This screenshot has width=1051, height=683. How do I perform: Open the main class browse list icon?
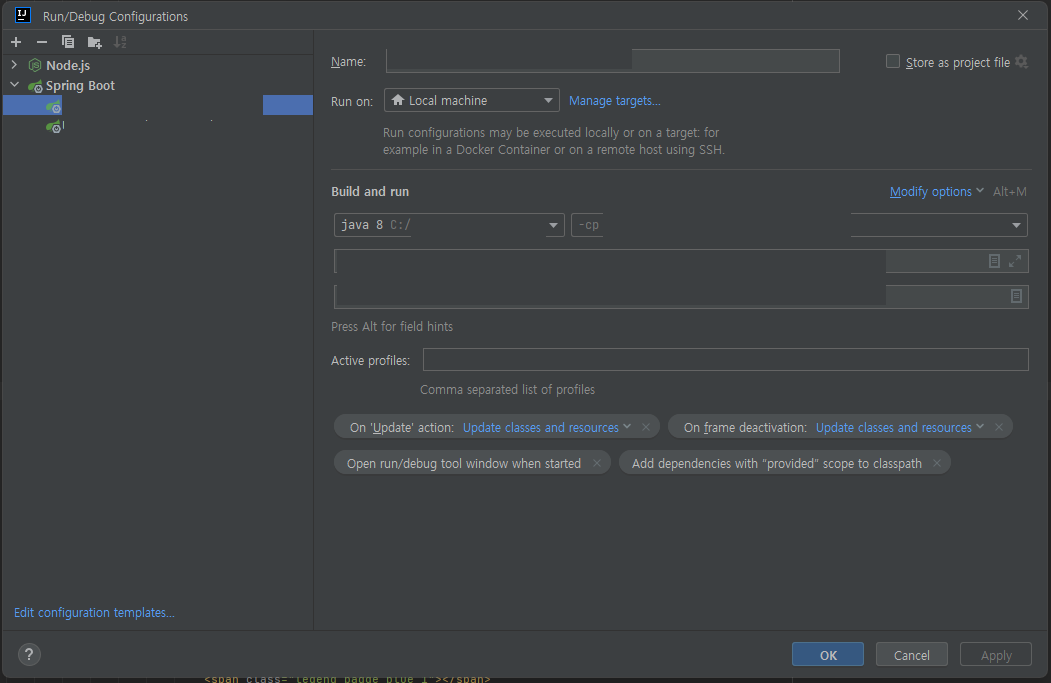tap(995, 261)
